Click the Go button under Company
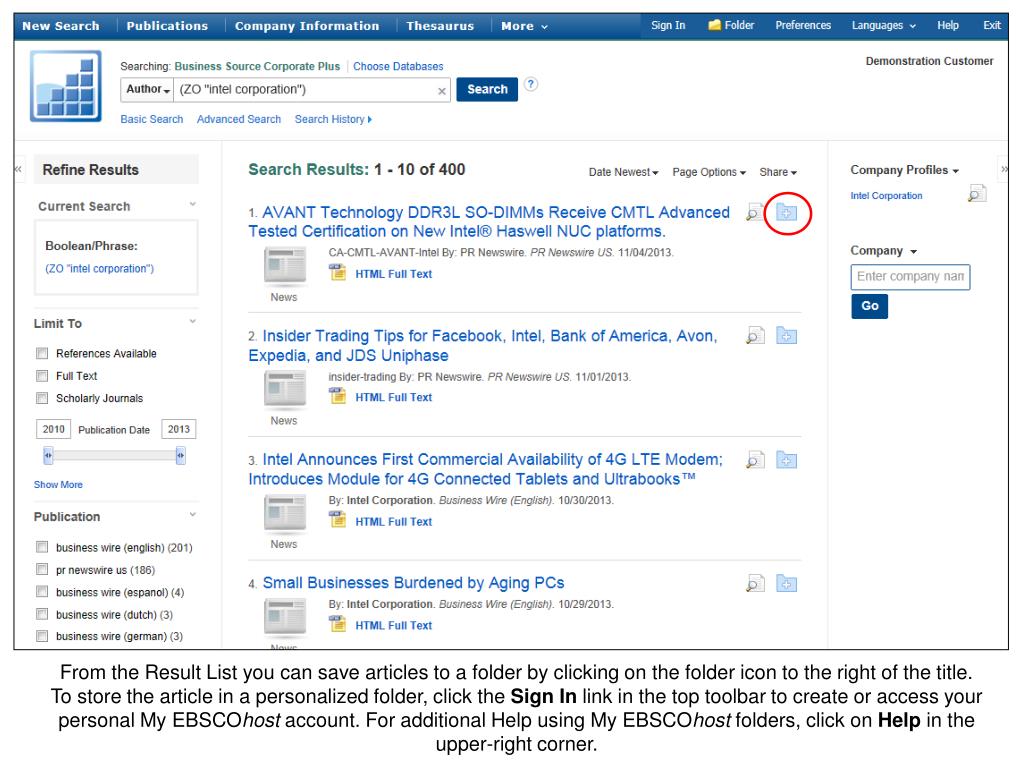1024x768 pixels. pyautogui.click(x=869, y=306)
